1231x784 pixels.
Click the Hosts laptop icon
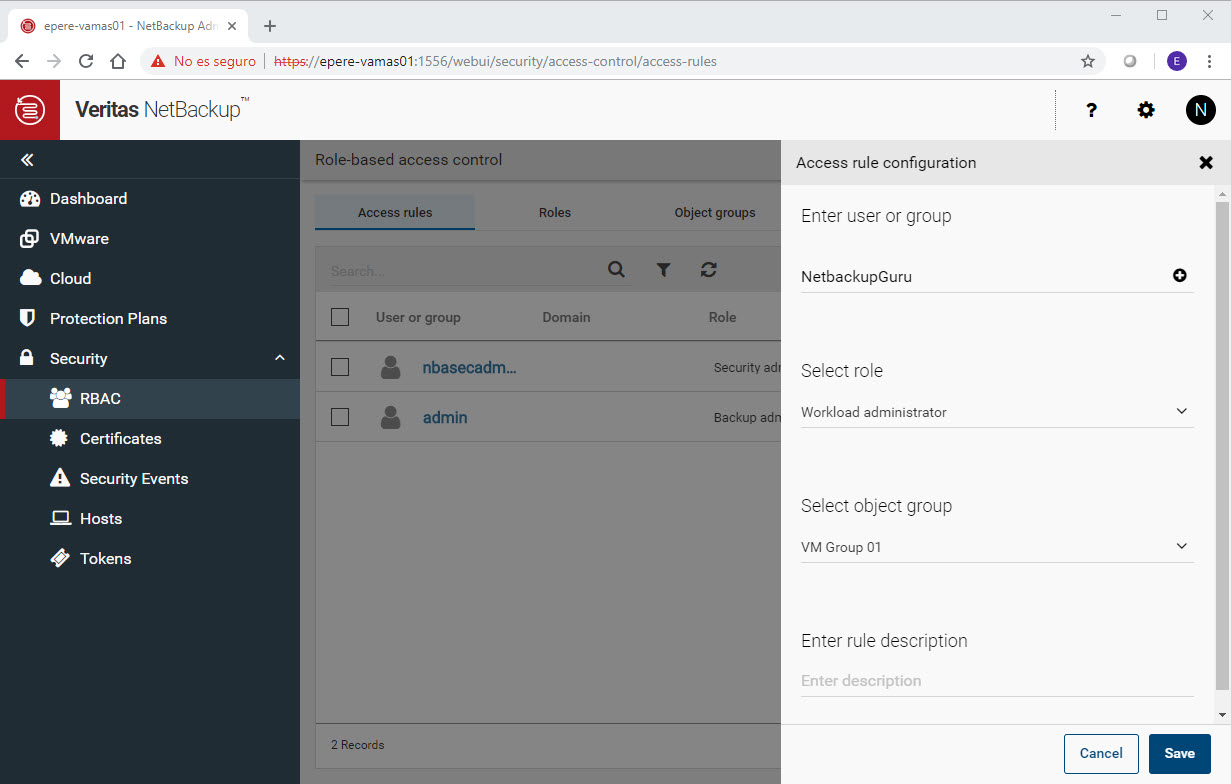tap(60, 518)
